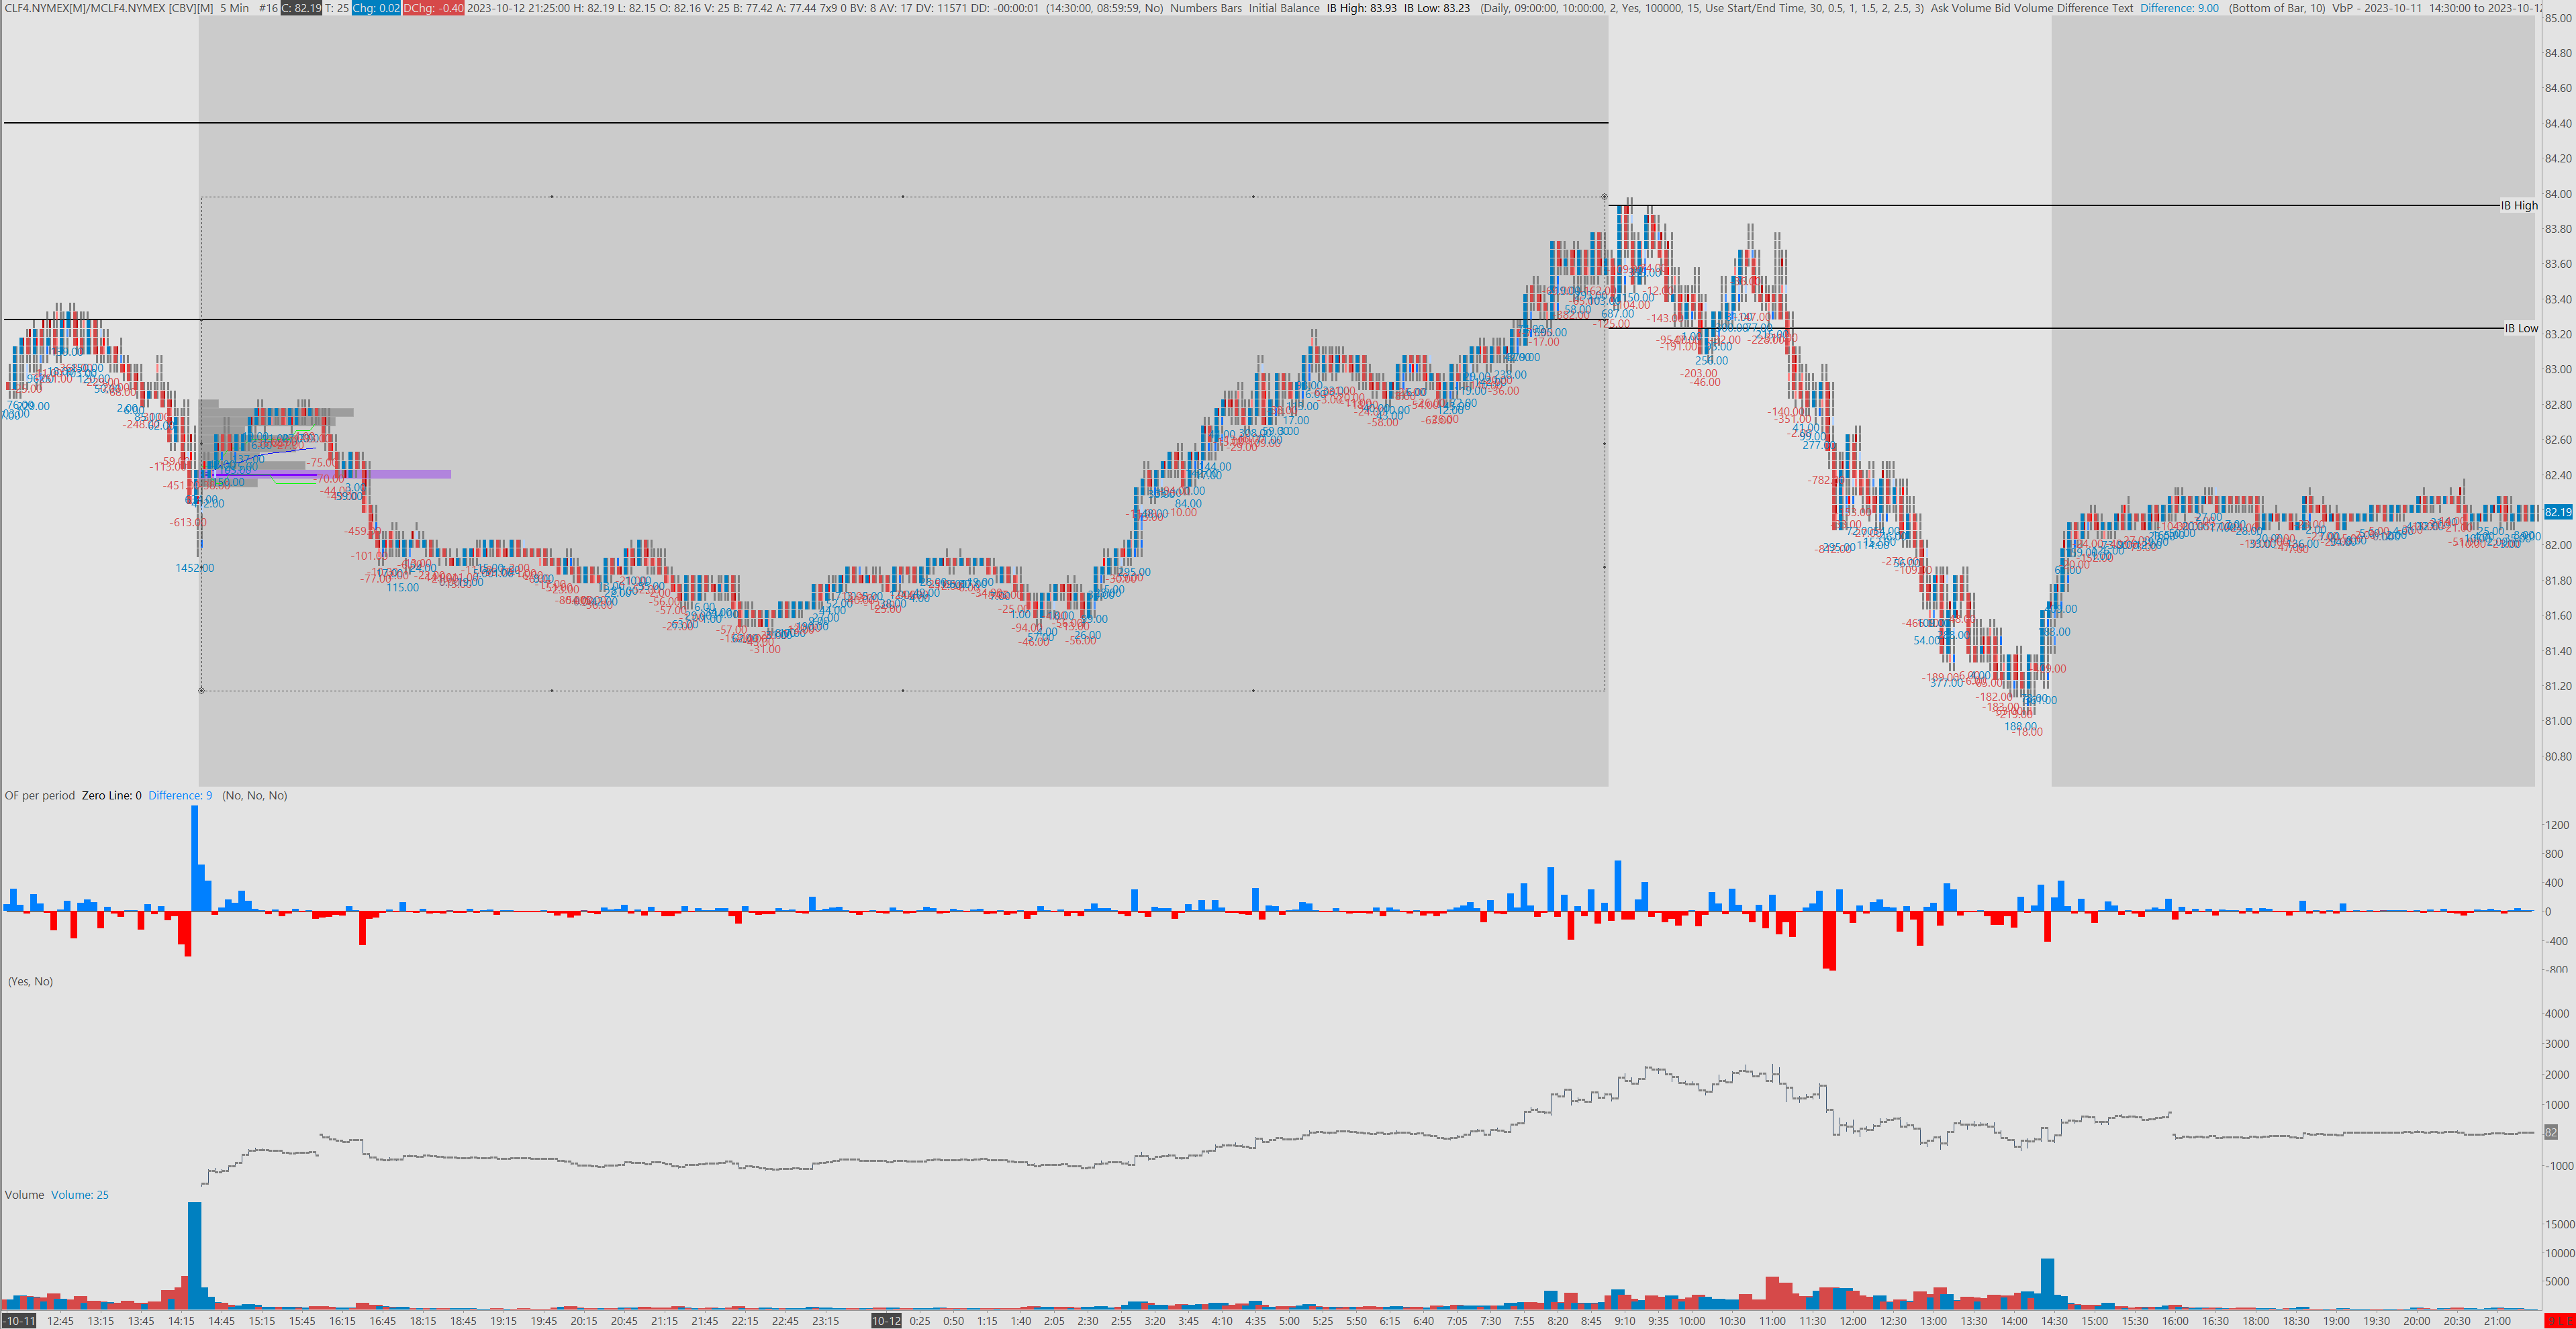Click the IB Low line label
The image size is (2576, 1329).
[x=2520, y=328]
